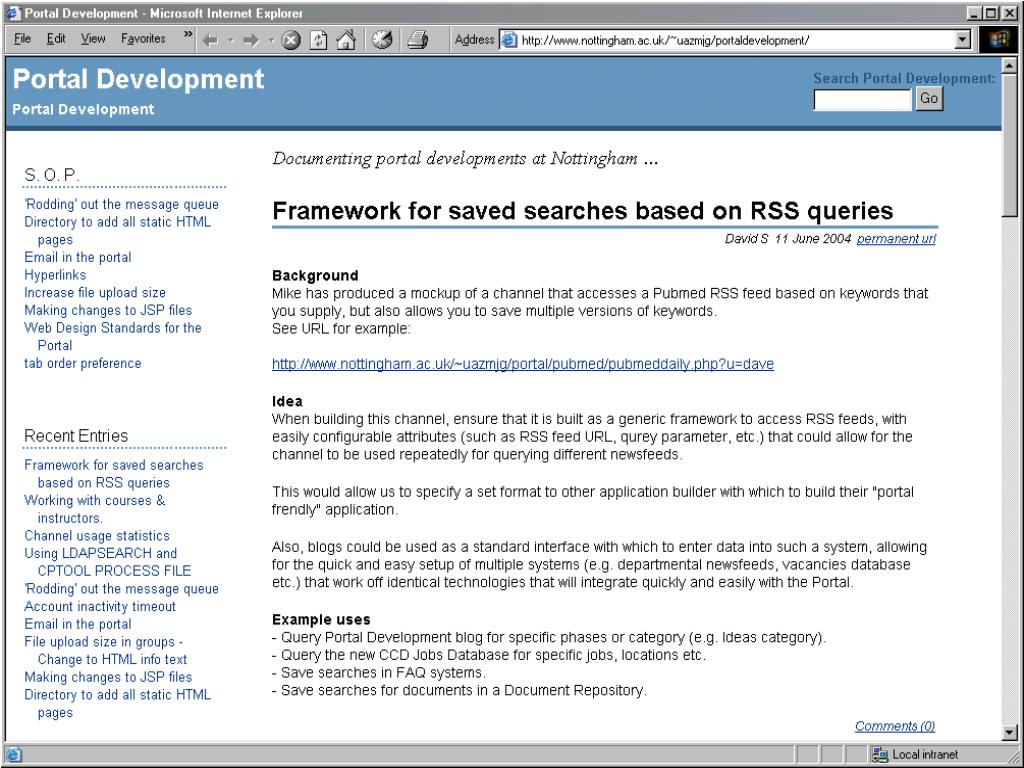Open the tab order preference link
This screenshot has height=768, width=1024.
(x=82, y=363)
